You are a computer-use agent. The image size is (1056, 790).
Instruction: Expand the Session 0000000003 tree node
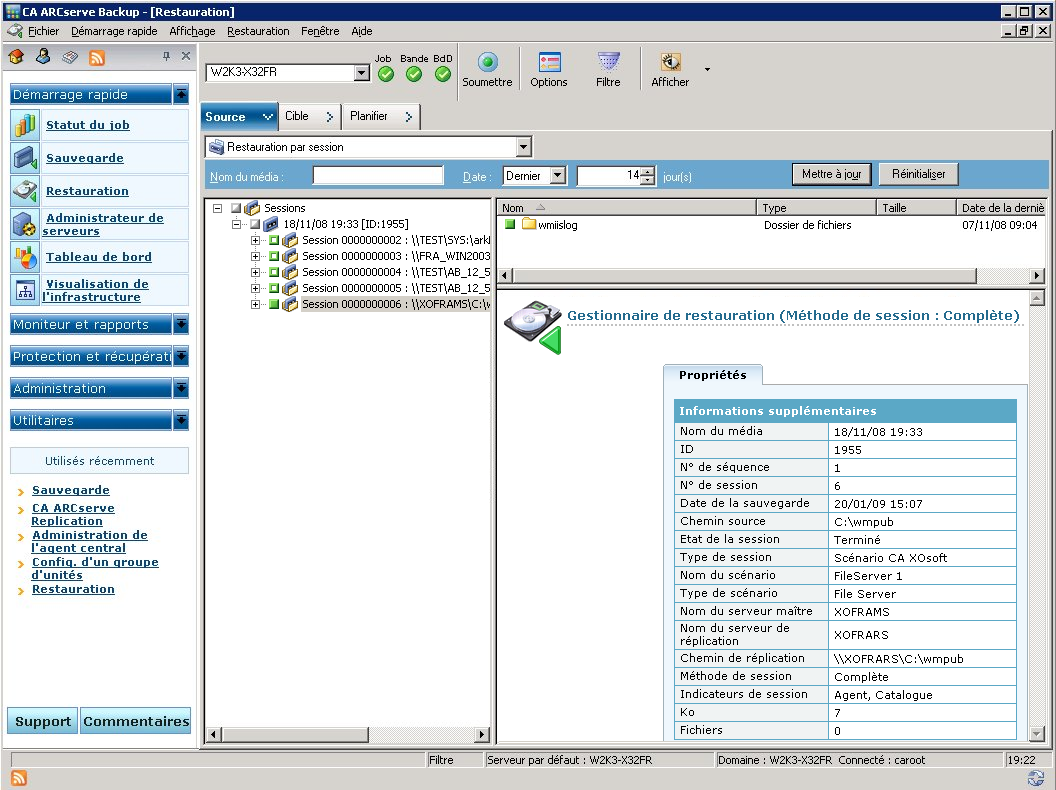(256, 256)
